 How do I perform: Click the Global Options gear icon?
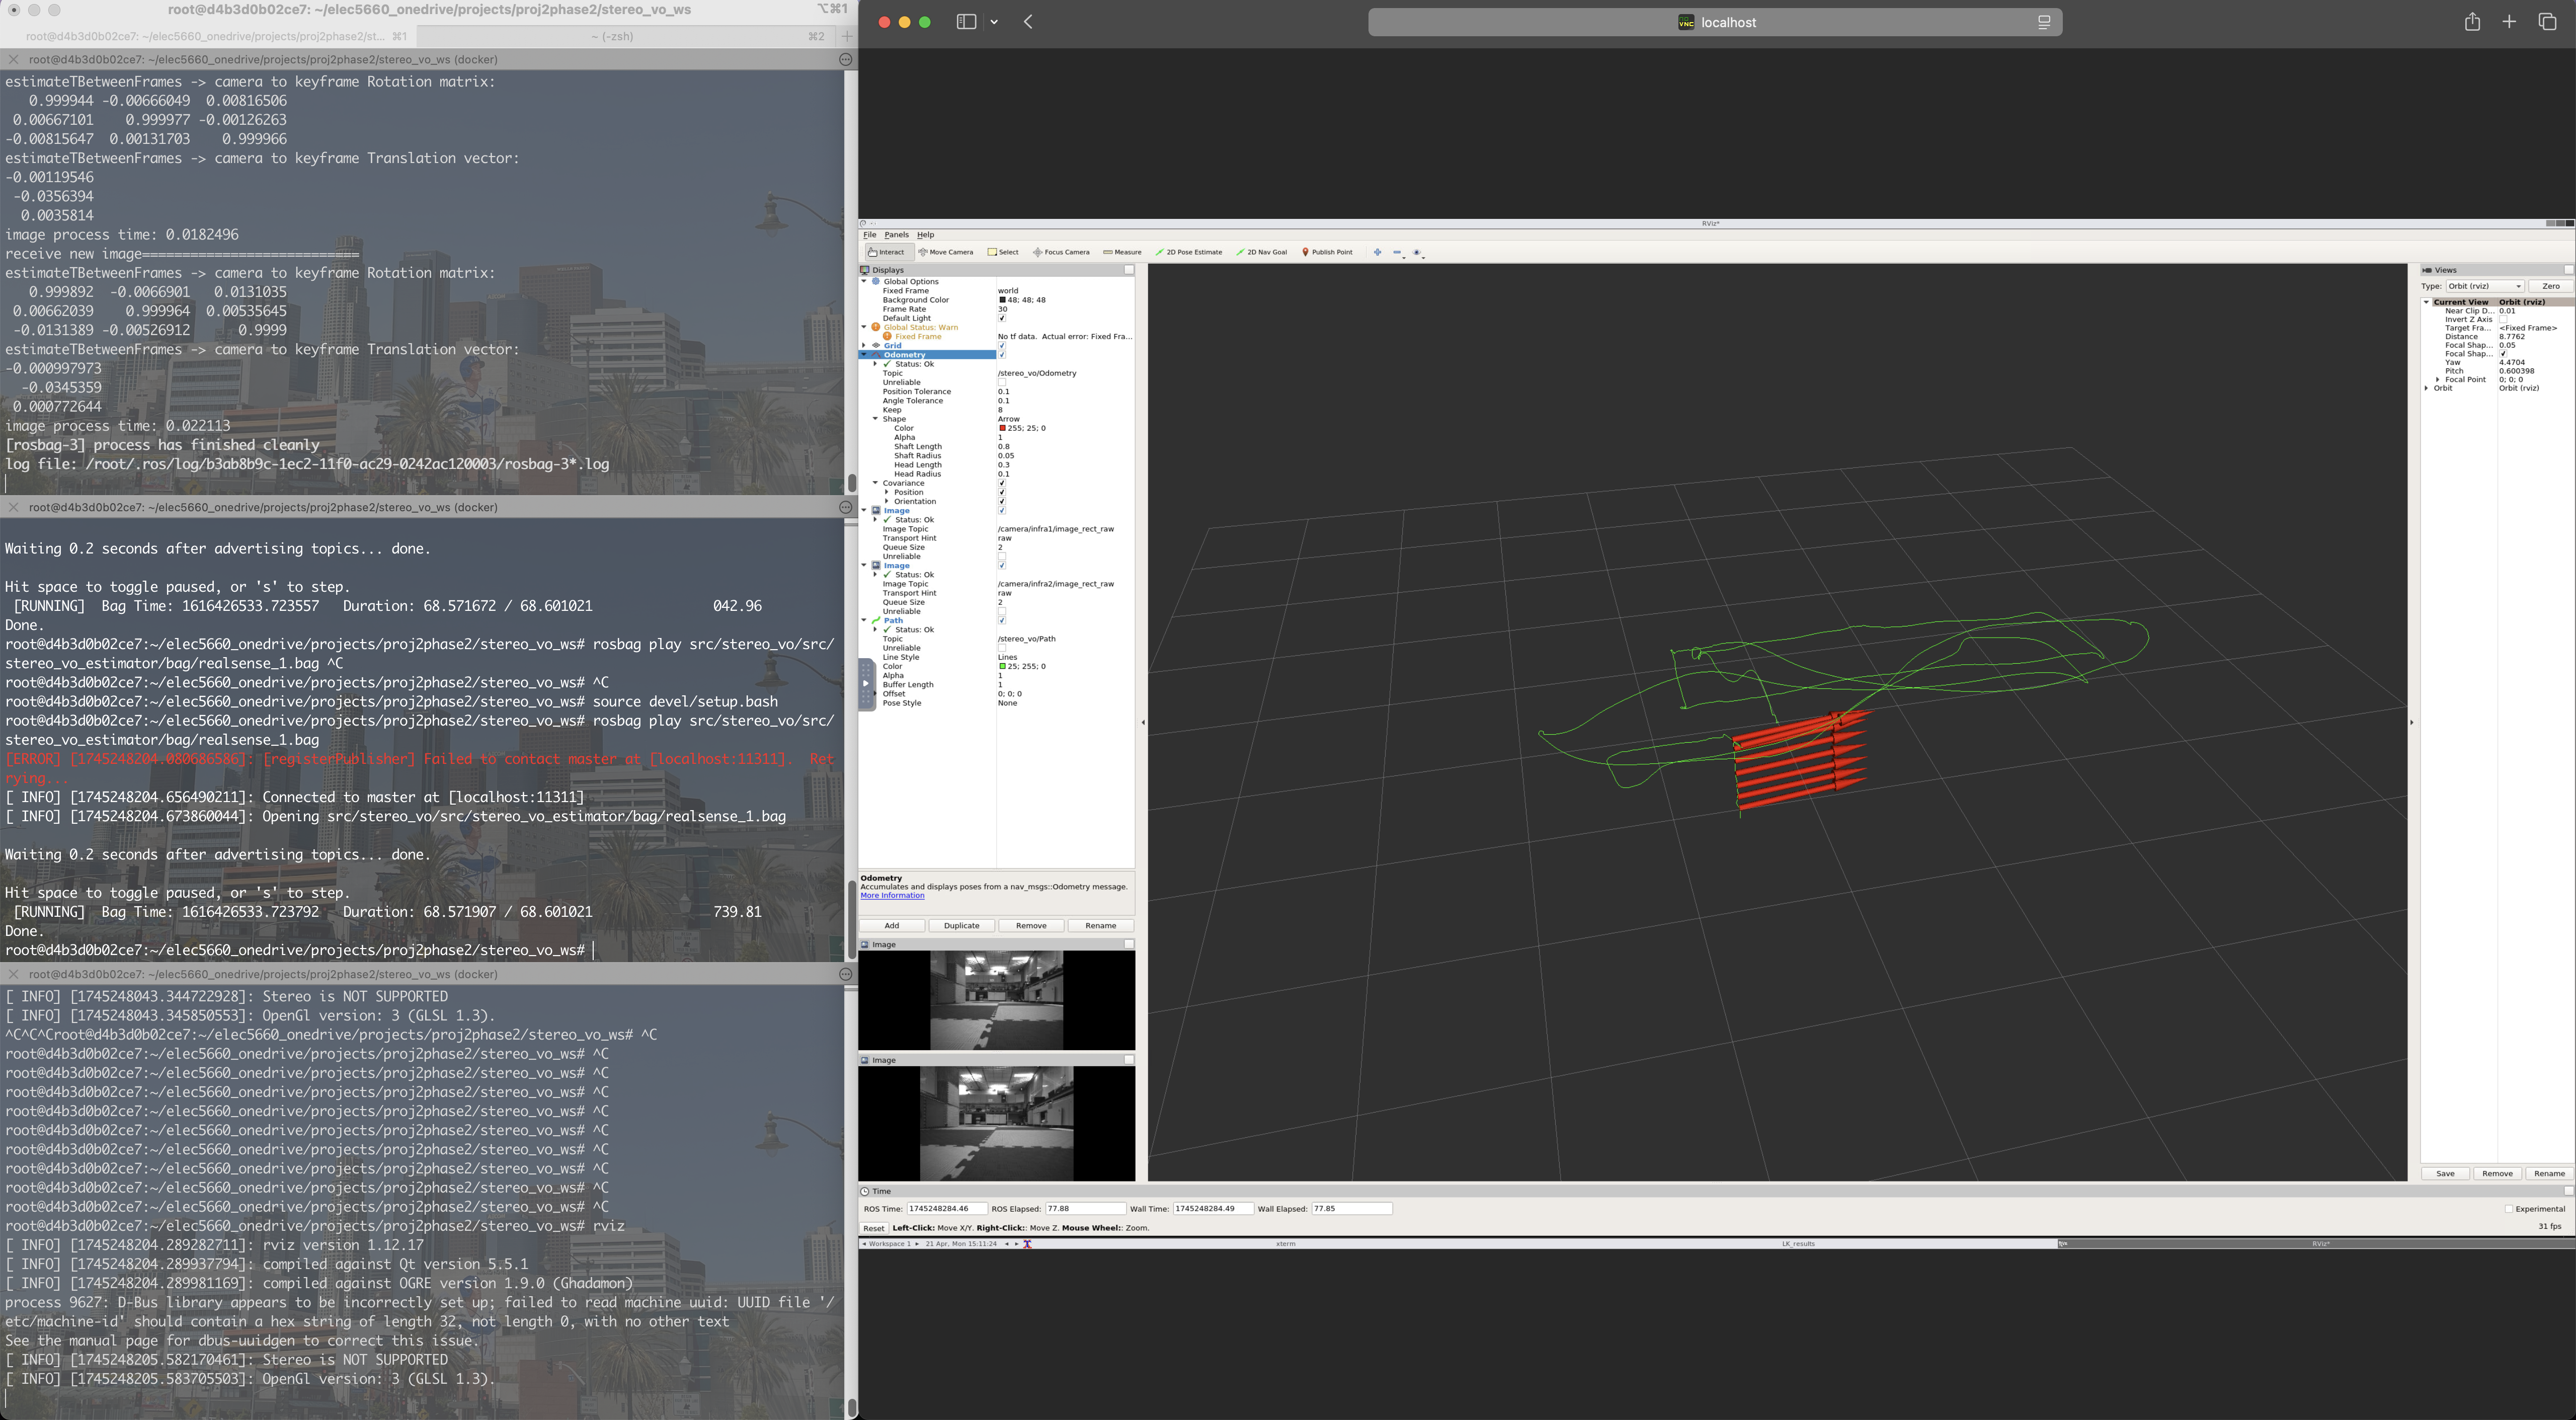[876, 282]
